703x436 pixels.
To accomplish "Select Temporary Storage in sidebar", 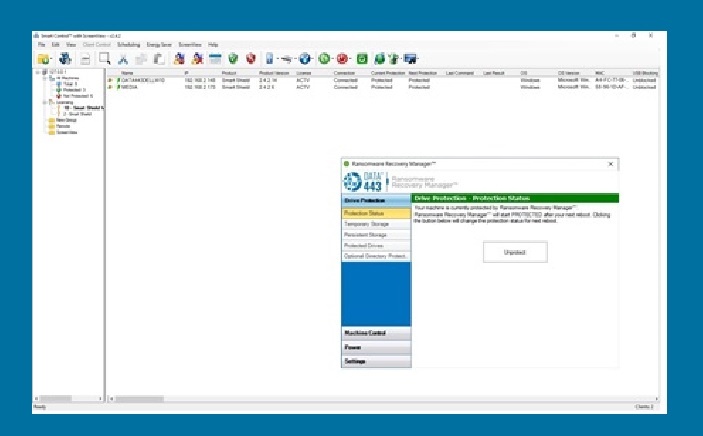I will tap(376, 224).
